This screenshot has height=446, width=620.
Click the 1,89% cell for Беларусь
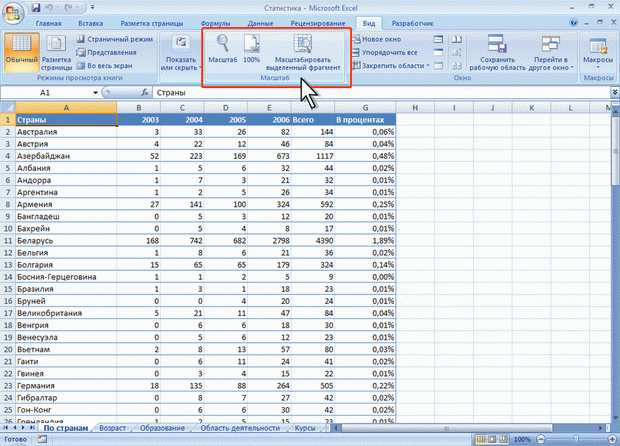pos(365,240)
